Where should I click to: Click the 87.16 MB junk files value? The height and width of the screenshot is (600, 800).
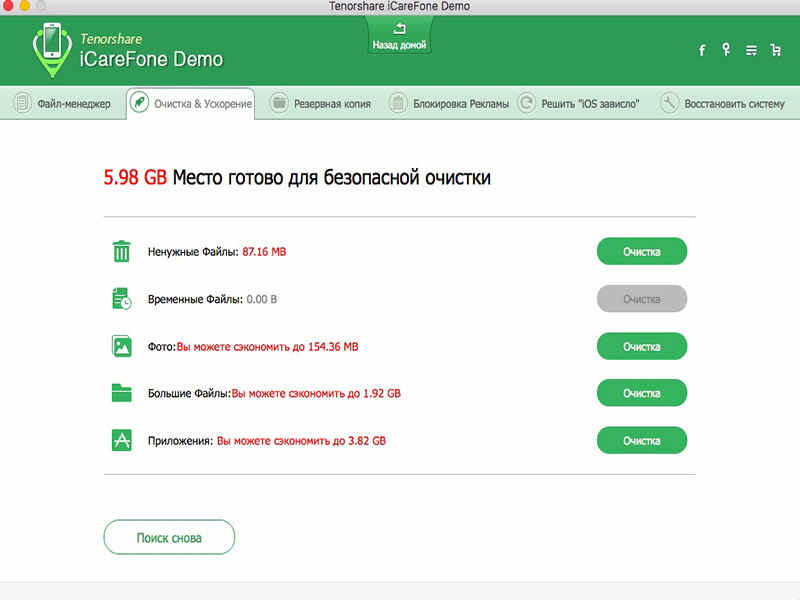click(264, 252)
